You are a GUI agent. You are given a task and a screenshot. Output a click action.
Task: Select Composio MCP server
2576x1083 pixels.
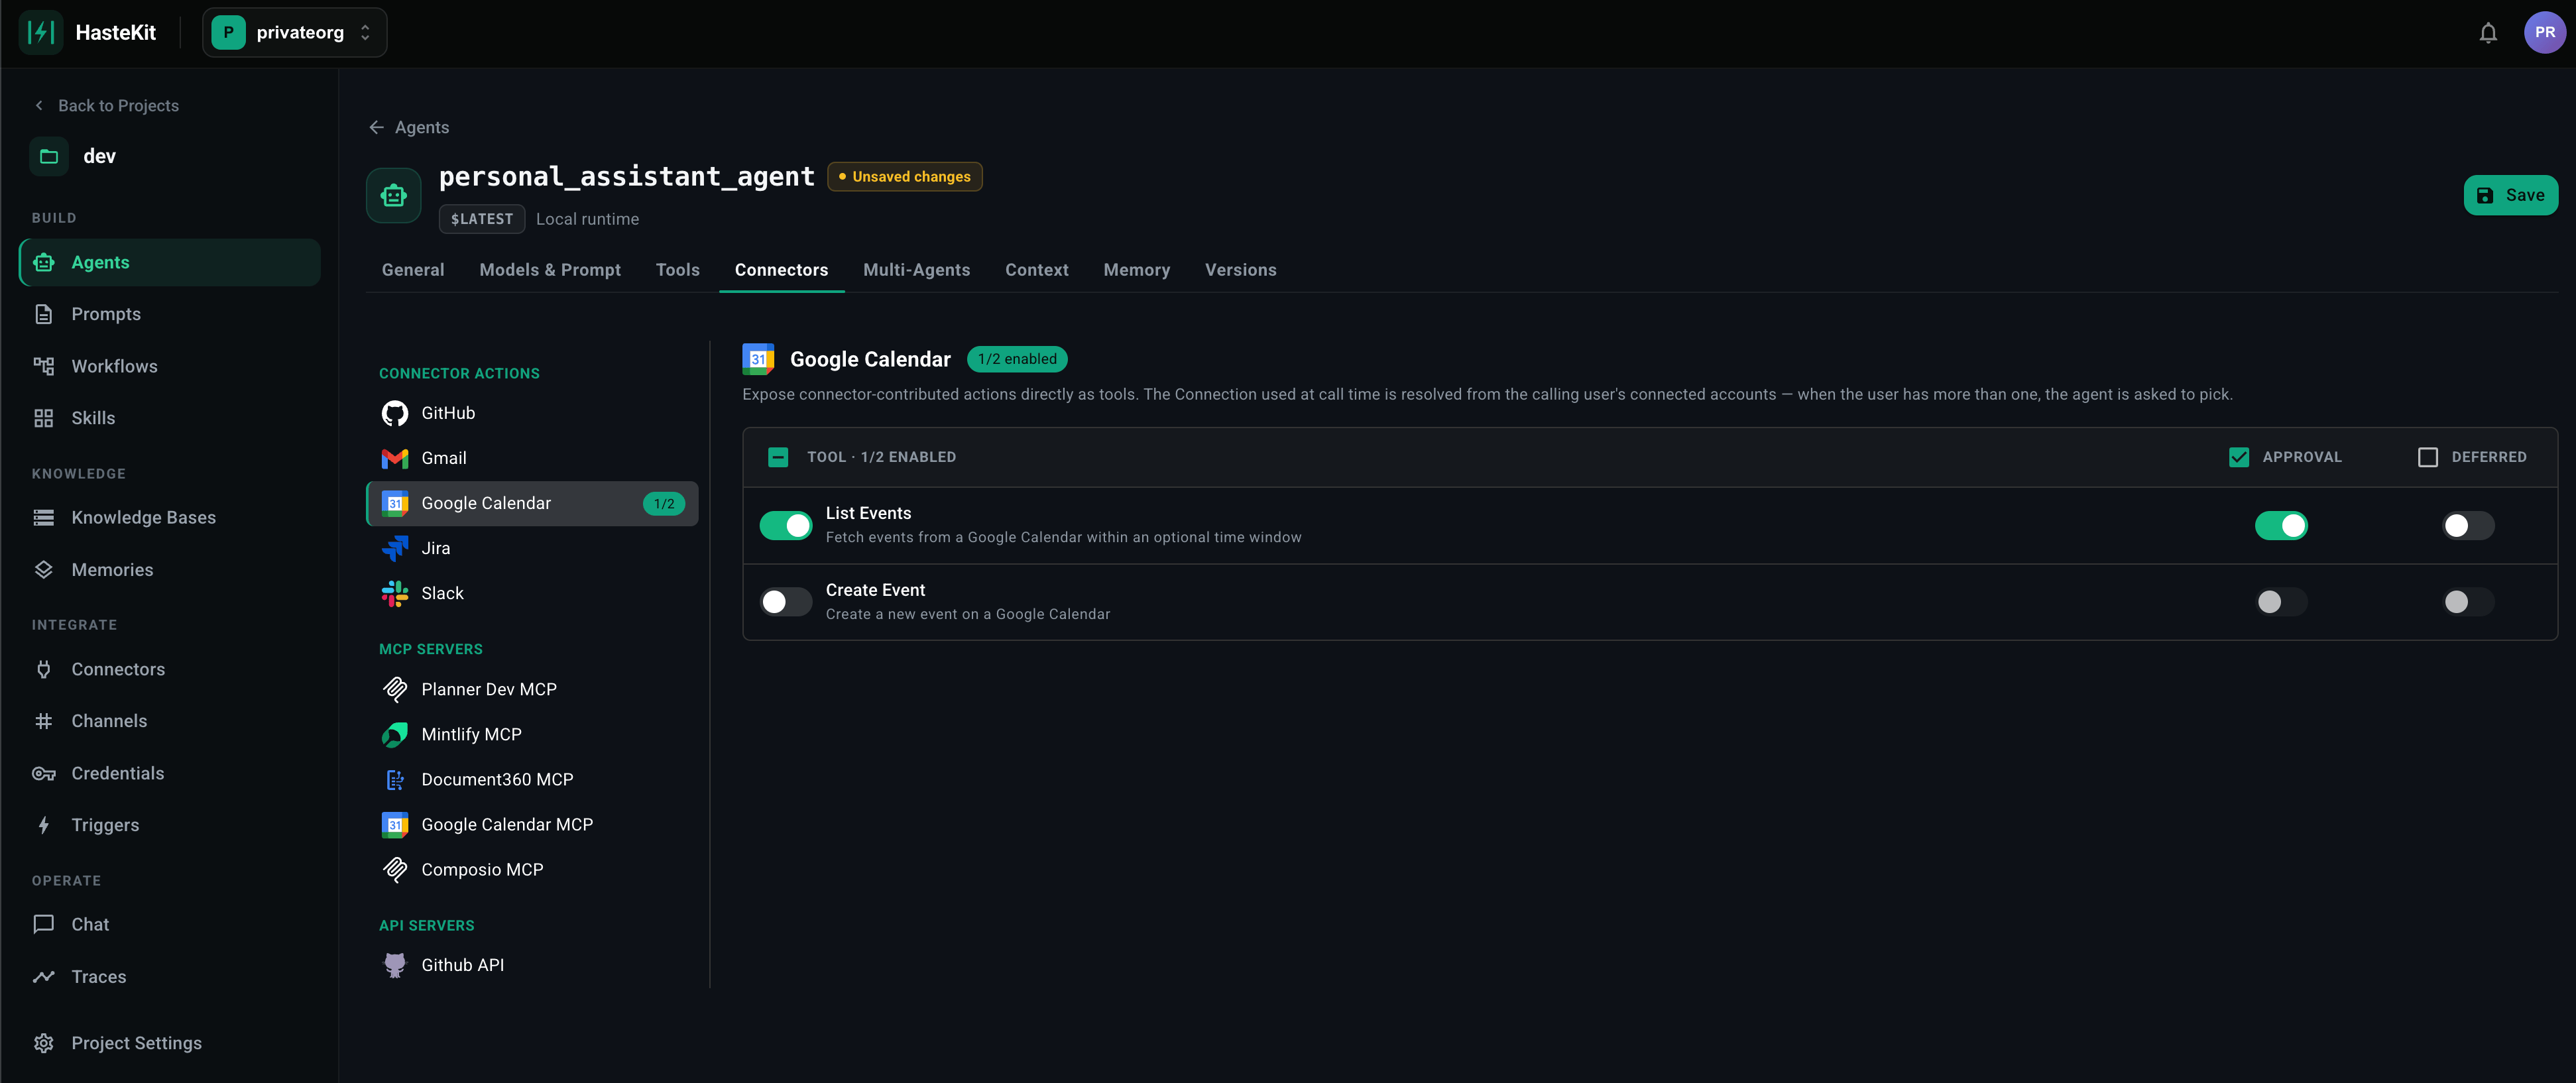coord(532,869)
